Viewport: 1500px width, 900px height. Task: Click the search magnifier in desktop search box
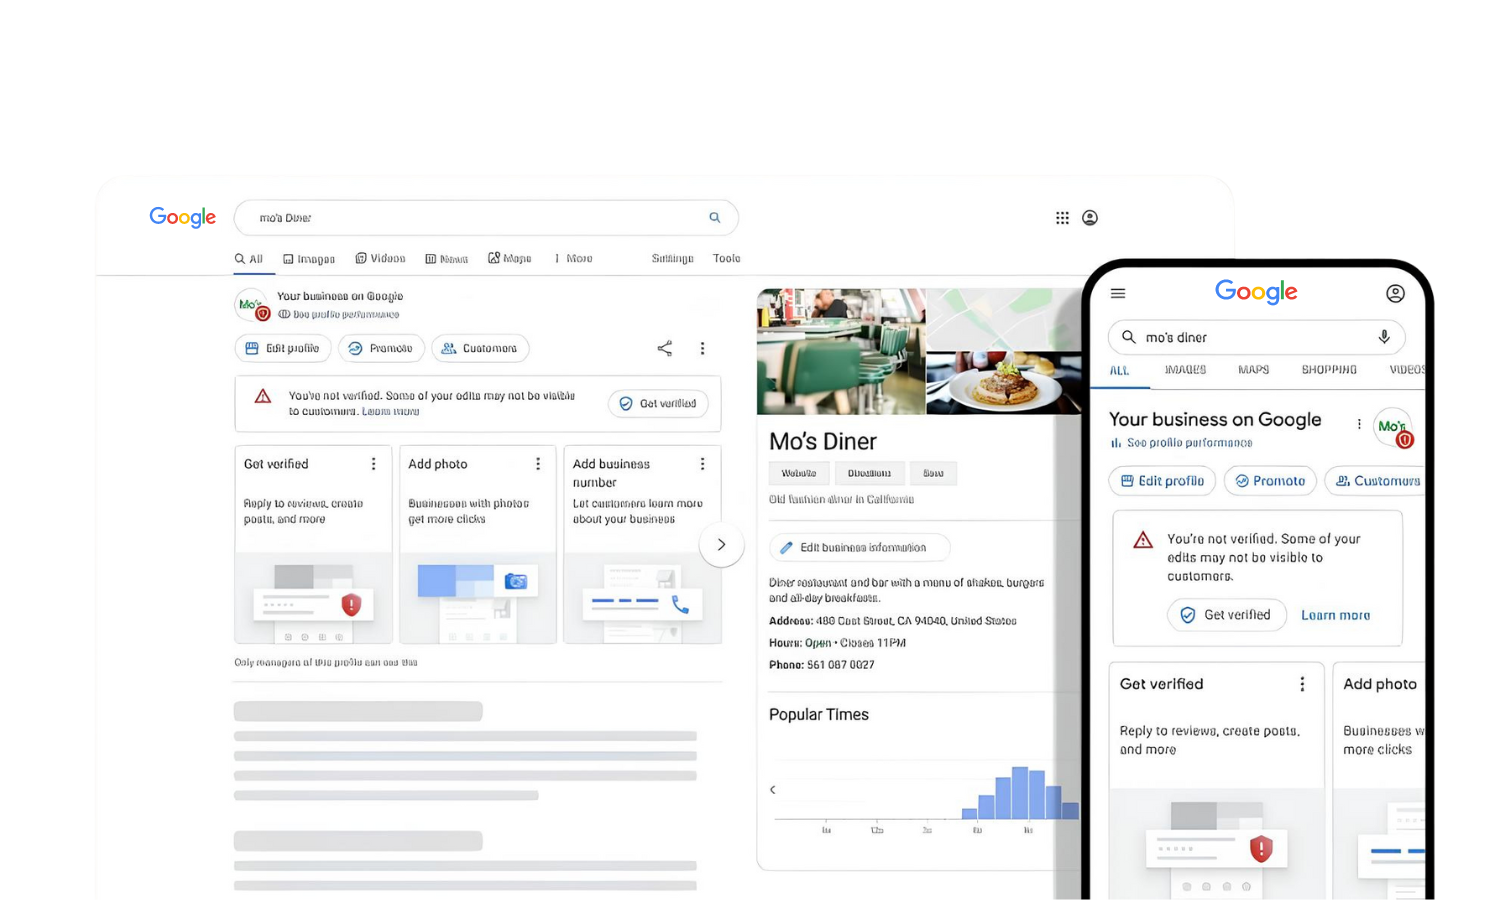point(714,217)
